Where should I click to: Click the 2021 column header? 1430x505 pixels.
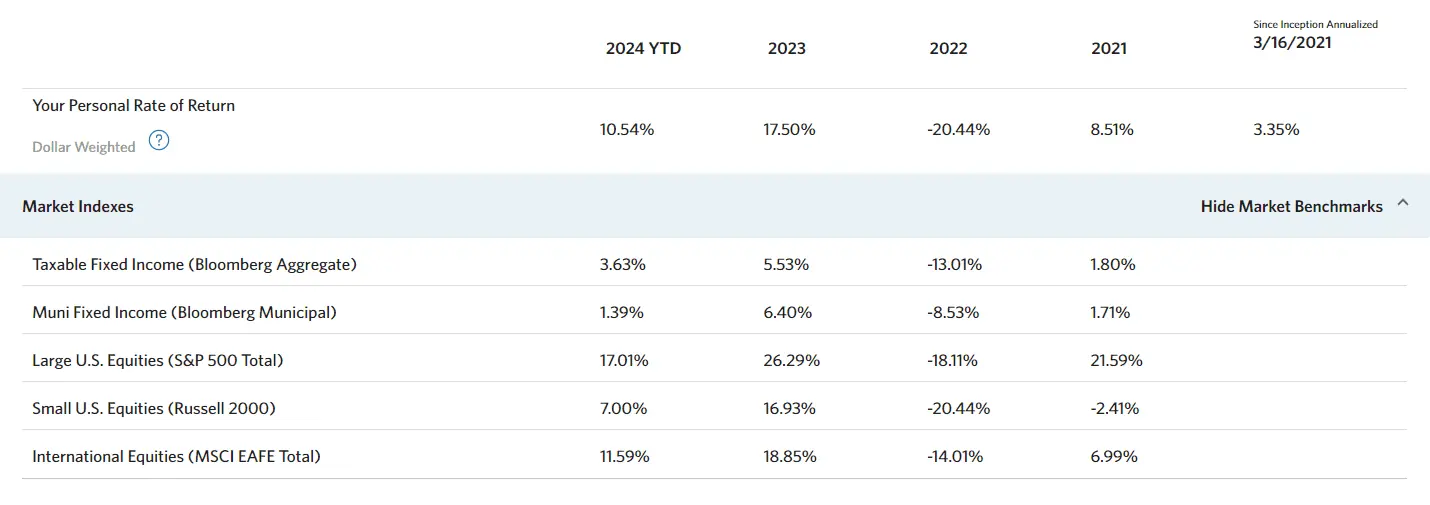click(x=1109, y=48)
